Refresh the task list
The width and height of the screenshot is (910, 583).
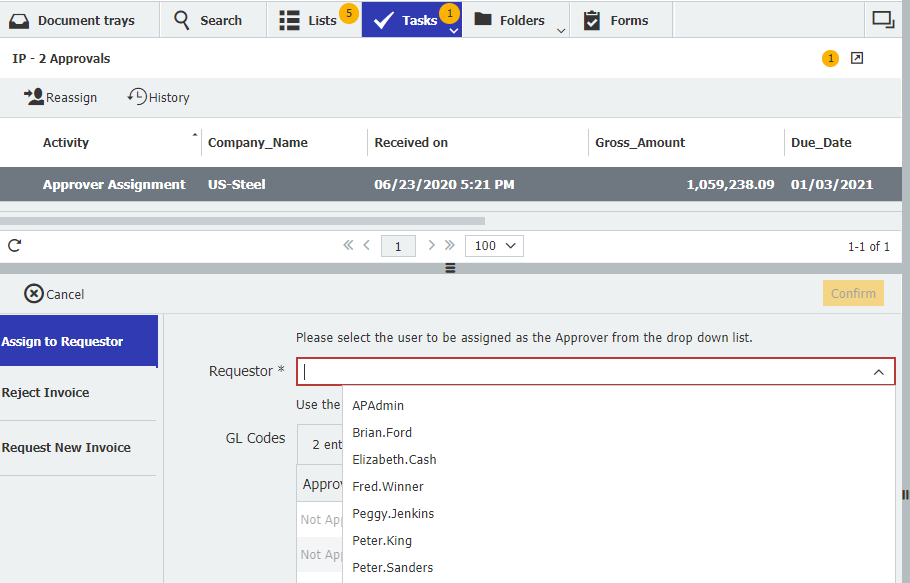tap(15, 245)
